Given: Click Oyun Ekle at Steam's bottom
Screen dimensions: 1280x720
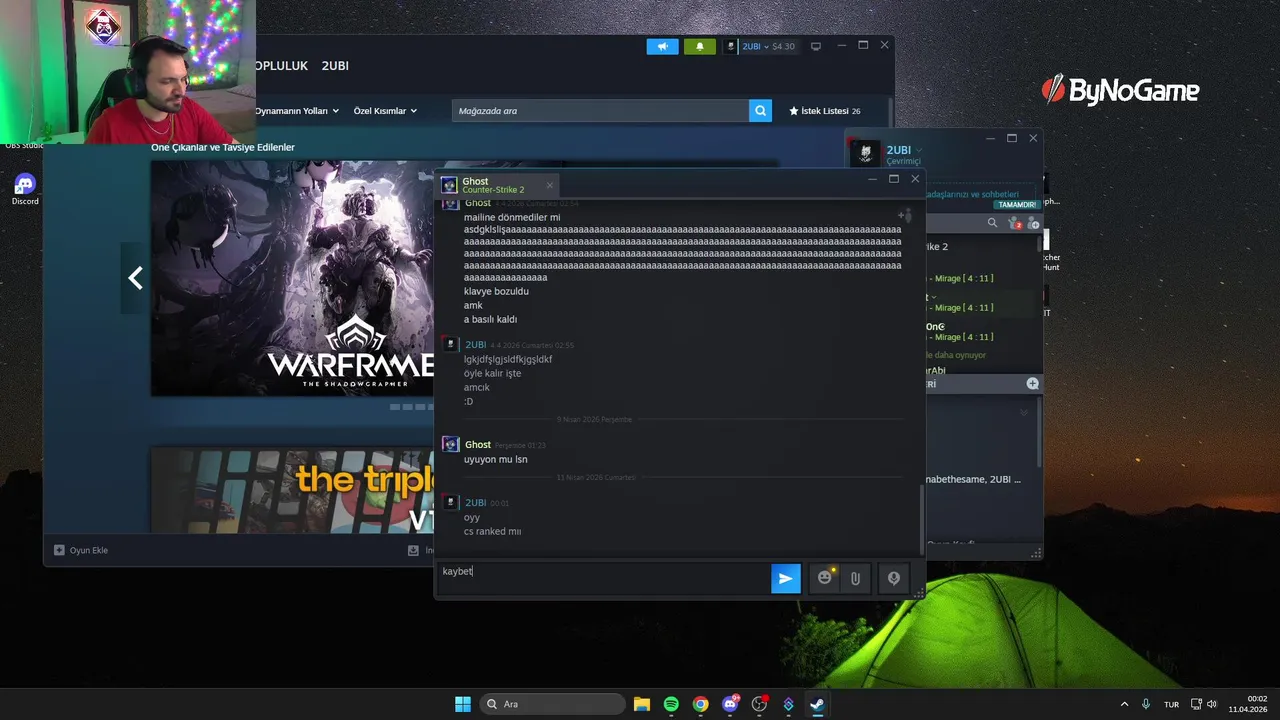Looking at the screenshot, I should click(81, 550).
